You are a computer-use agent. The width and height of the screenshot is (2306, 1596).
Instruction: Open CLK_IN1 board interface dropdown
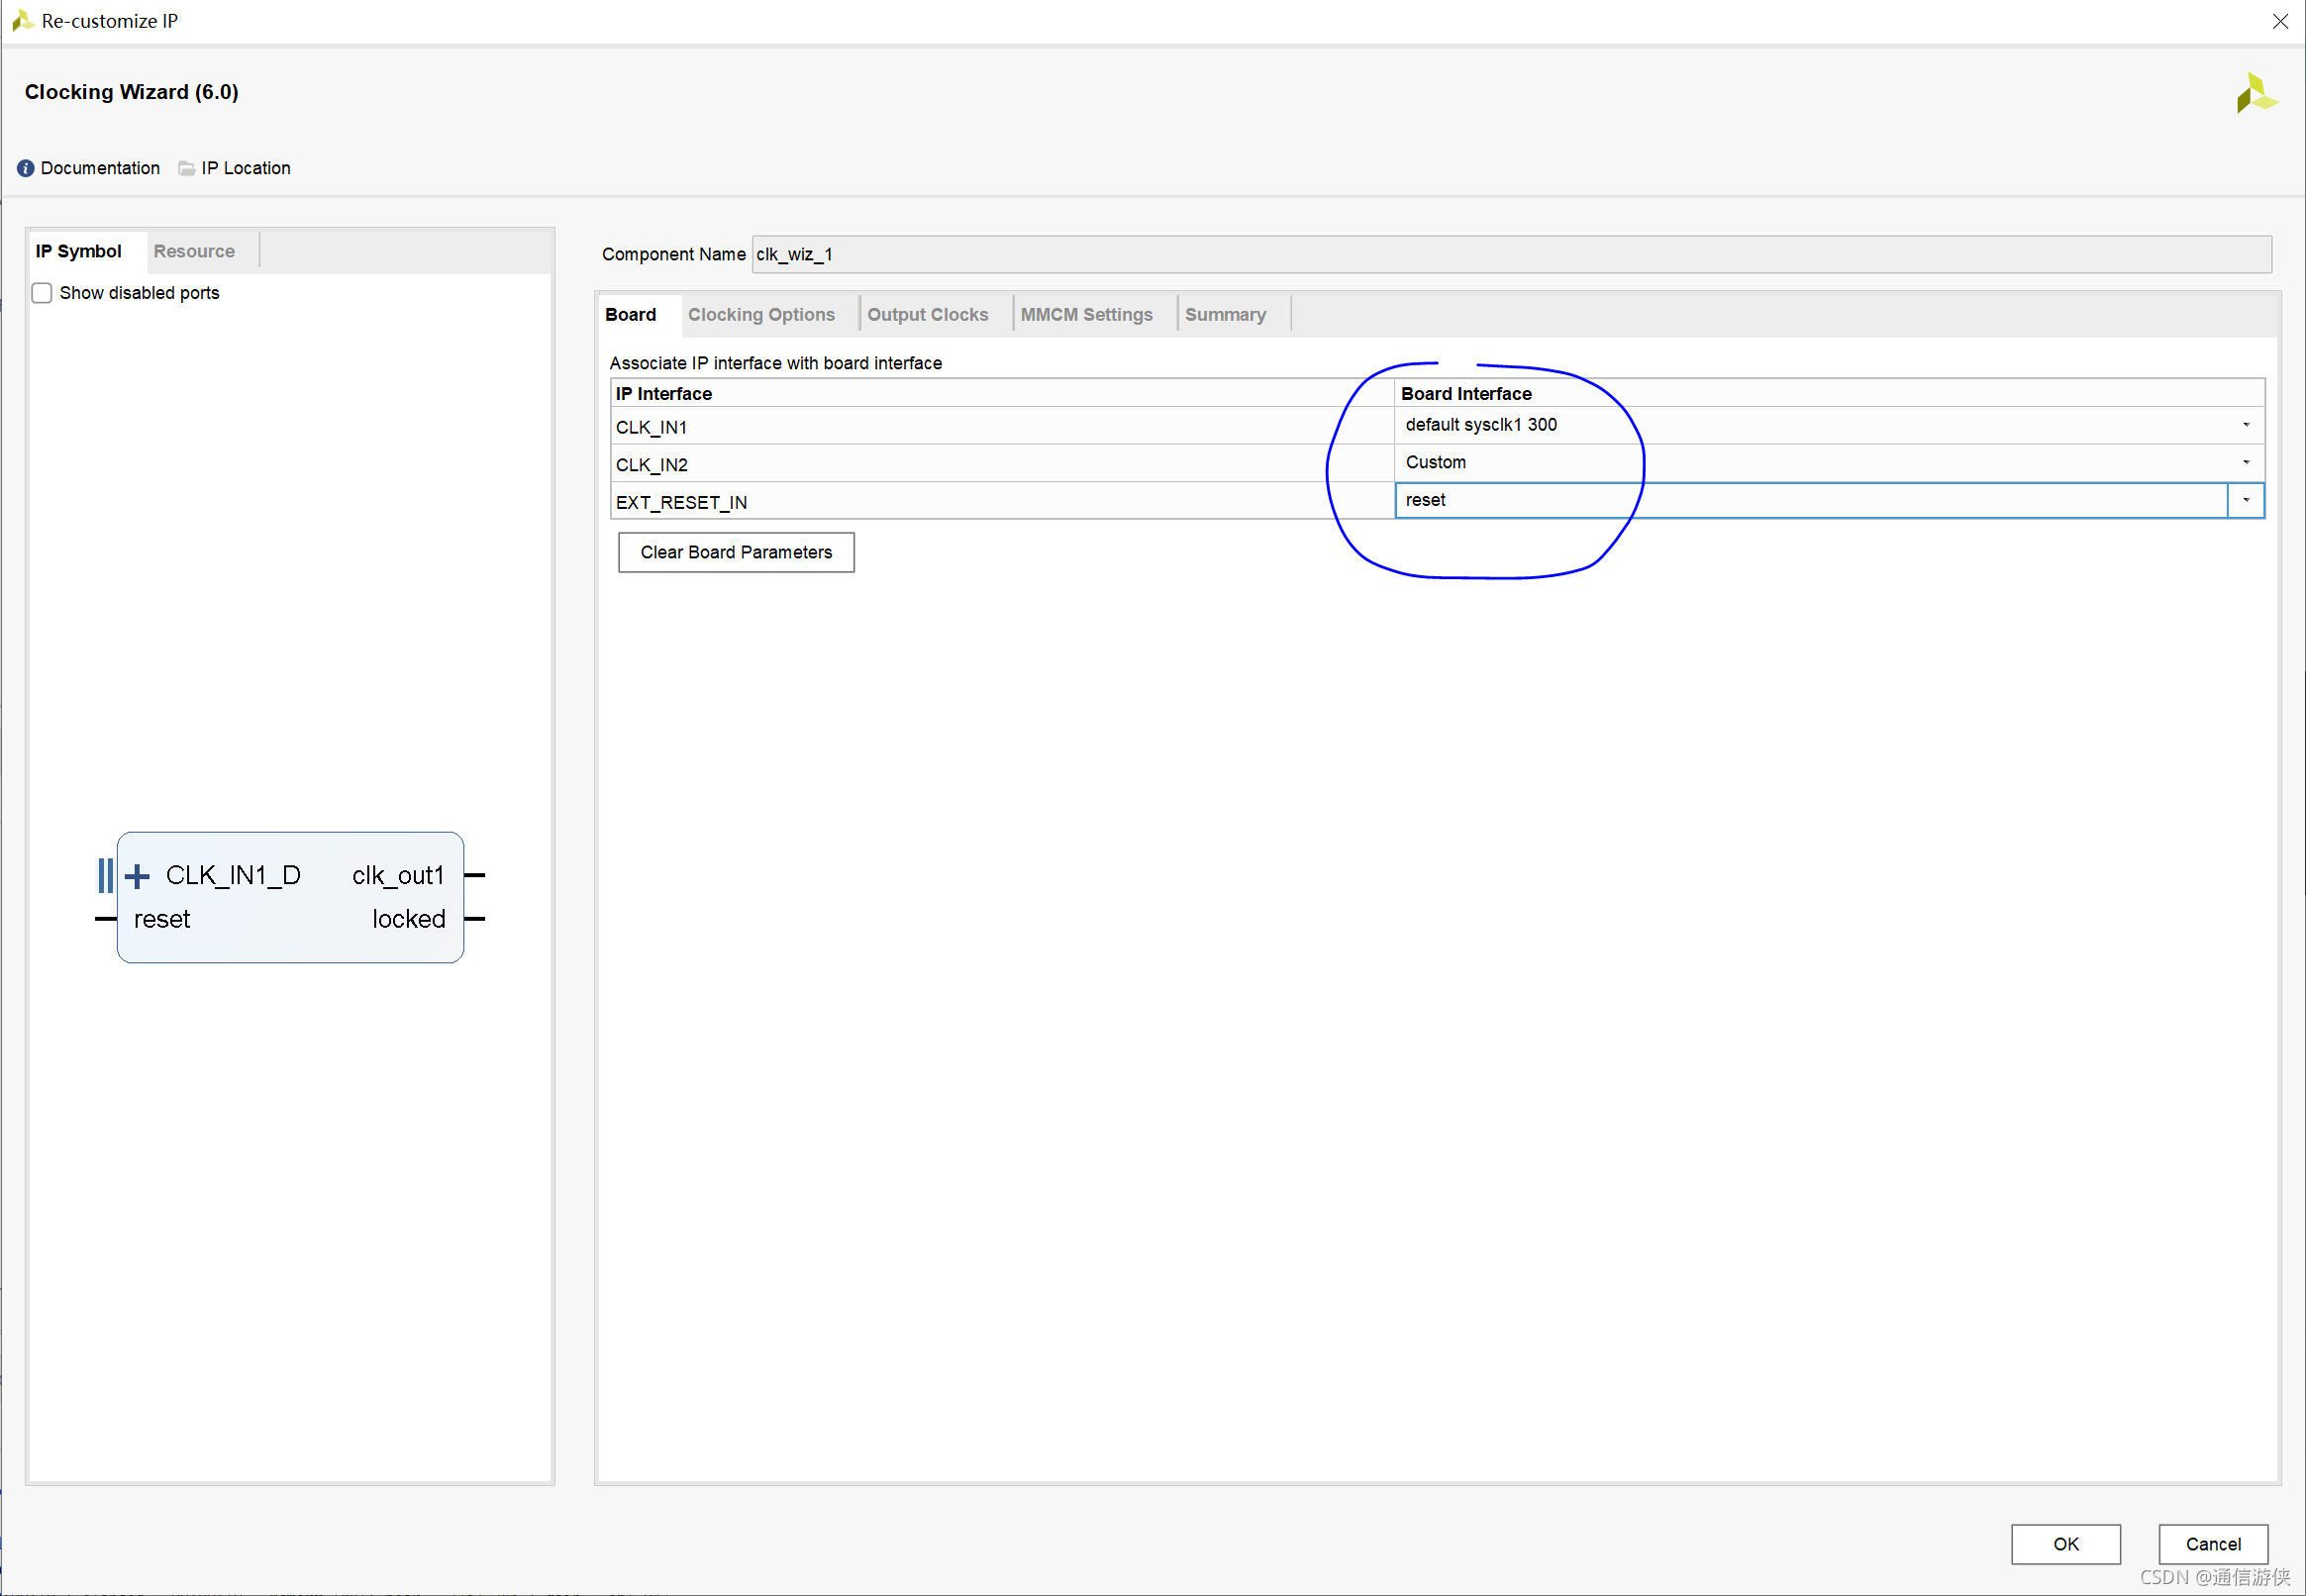pos(2246,425)
